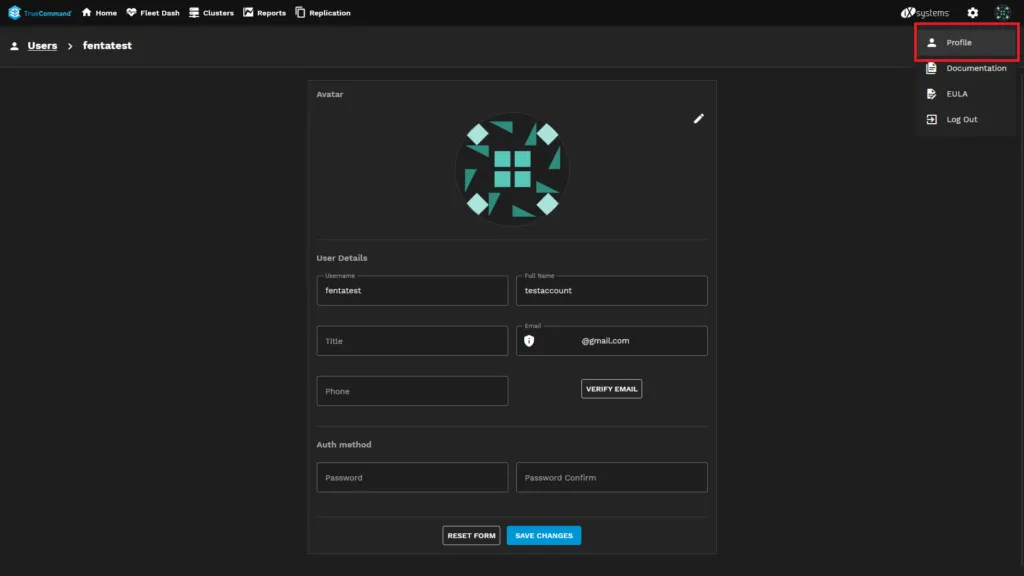Click the pencil icon to edit avatar
The image size is (1024, 576).
point(699,118)
